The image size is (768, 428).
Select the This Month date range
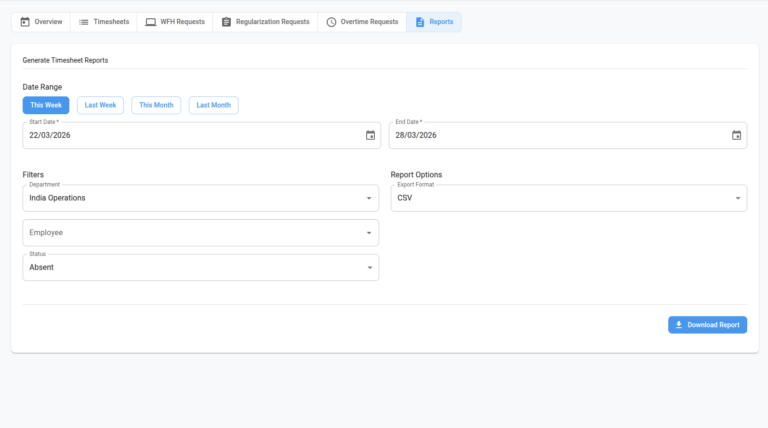point(156,105)
